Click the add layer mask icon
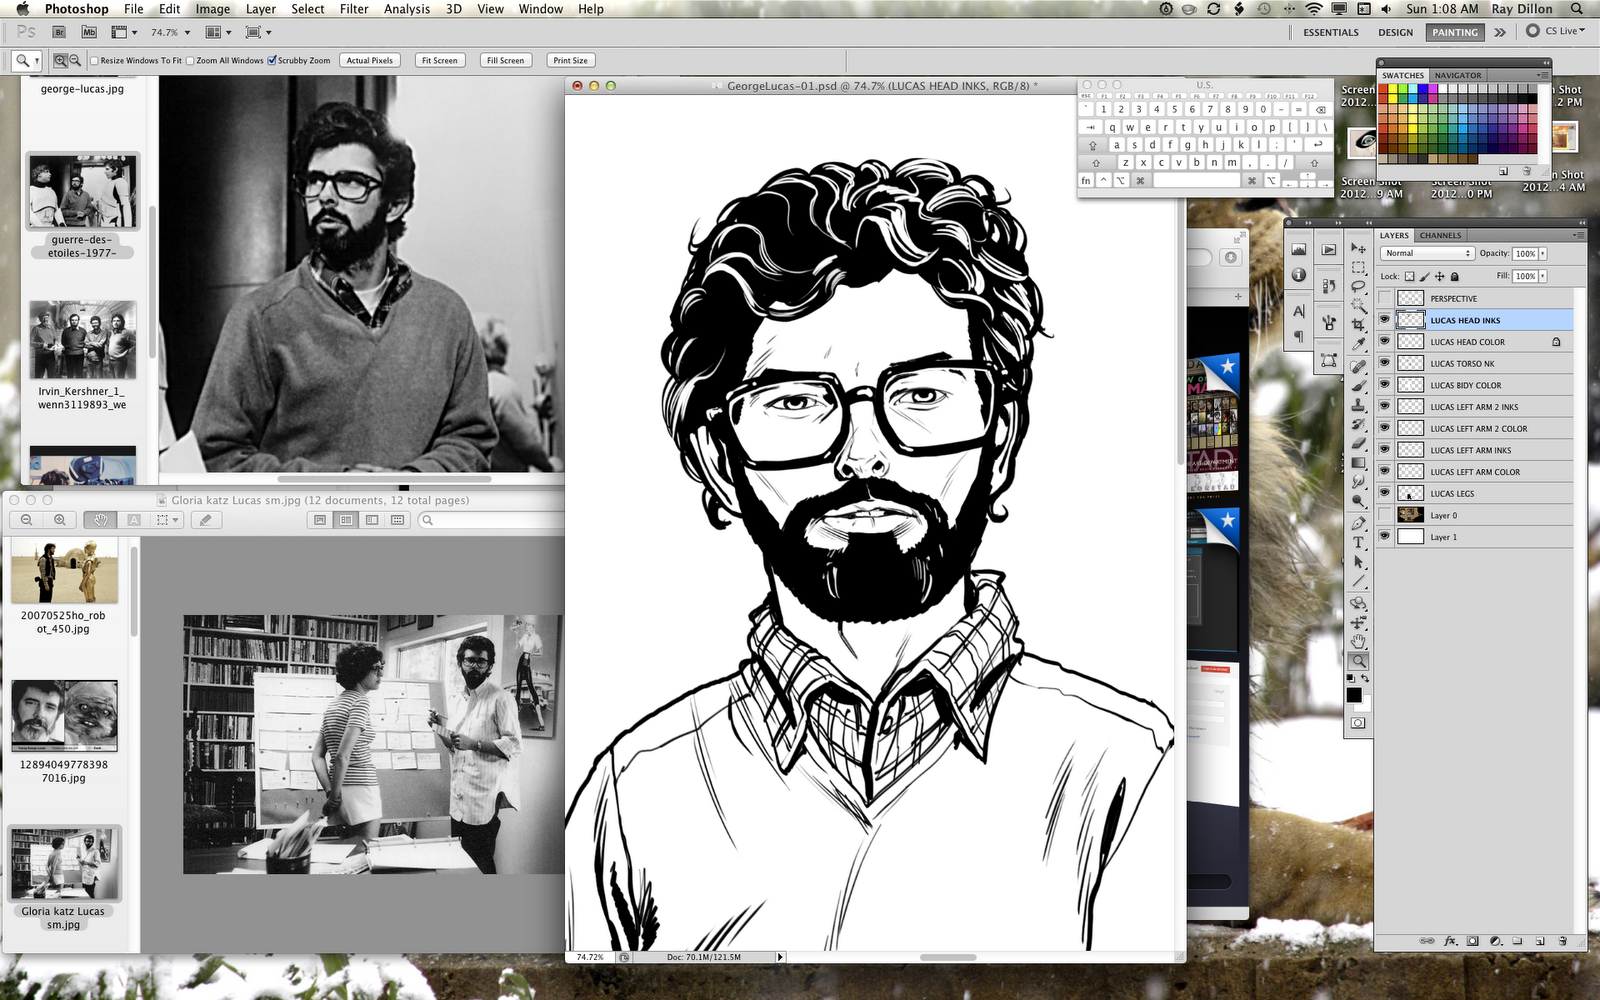1600x1000 pixels. 1473,941
